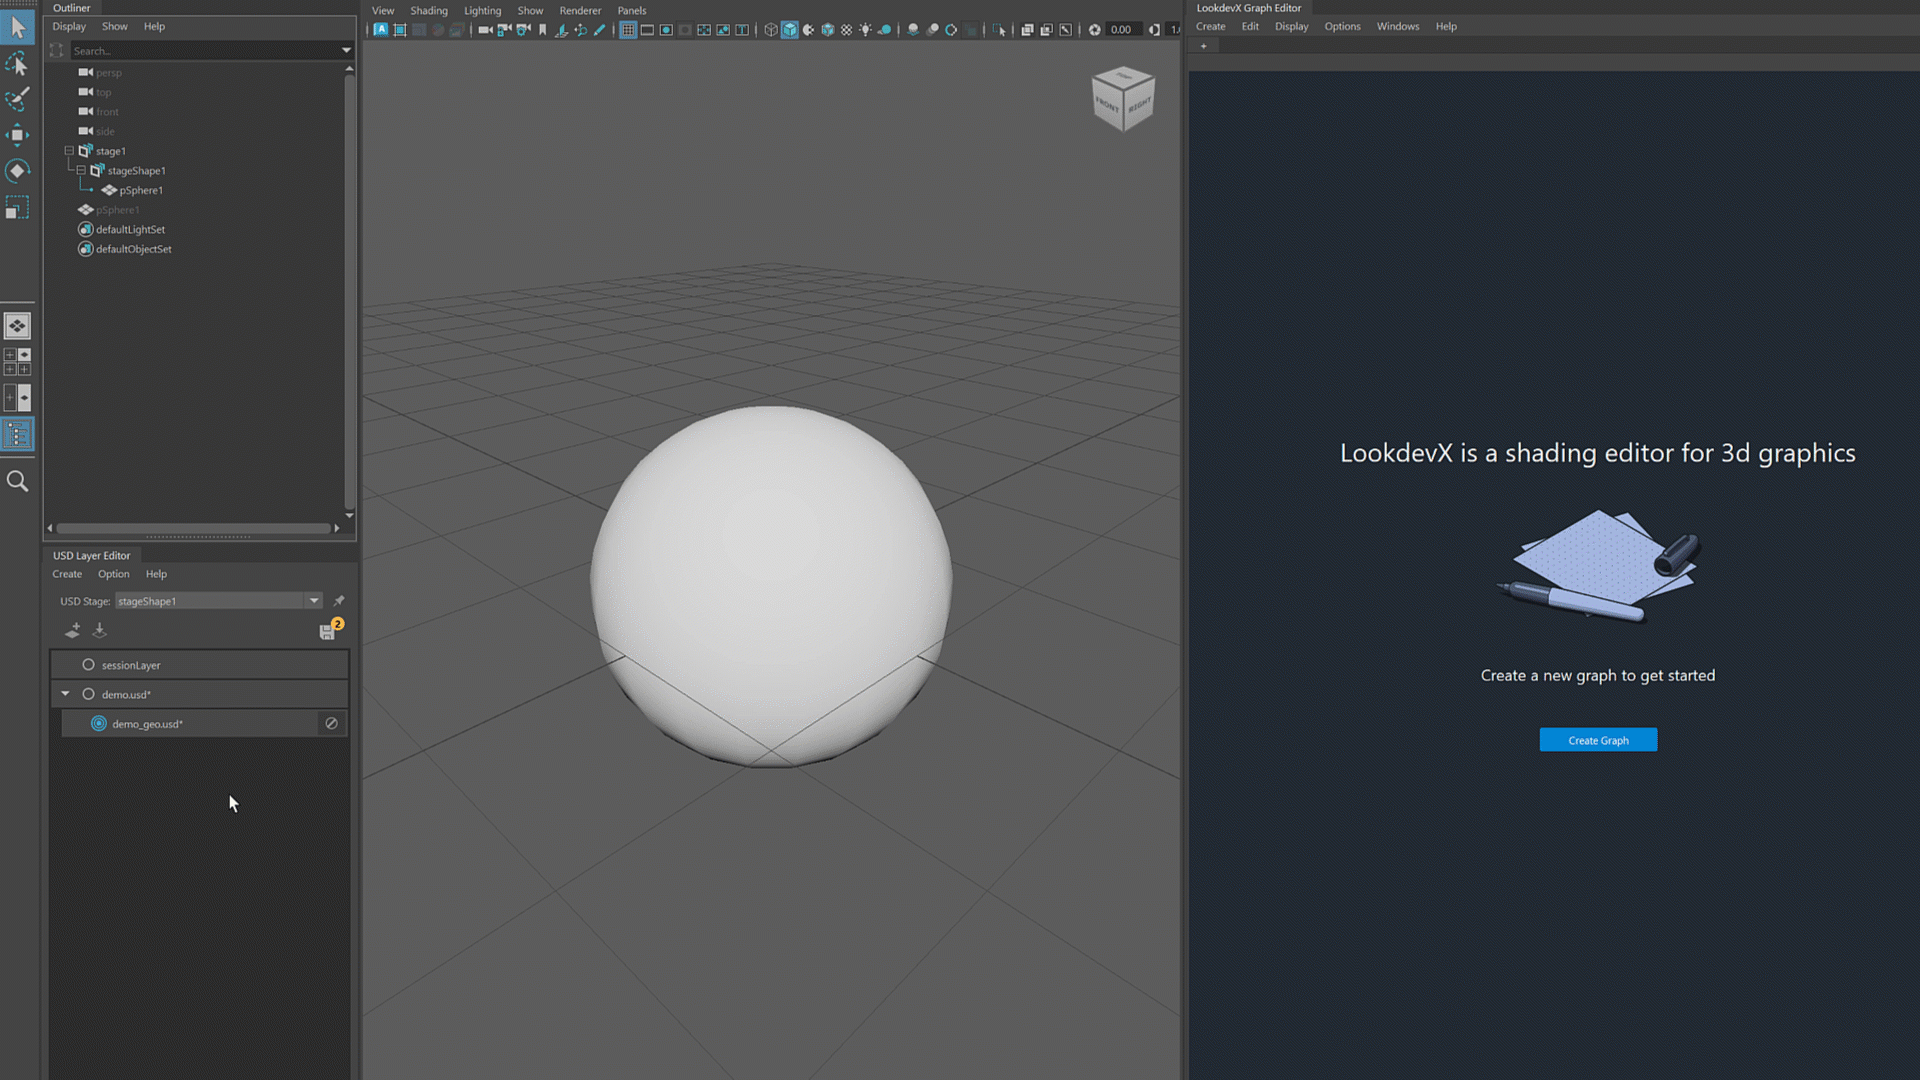Click the Outliner search field
The height and width of the screenshot is (1080, 1920).
pos(200,51)
